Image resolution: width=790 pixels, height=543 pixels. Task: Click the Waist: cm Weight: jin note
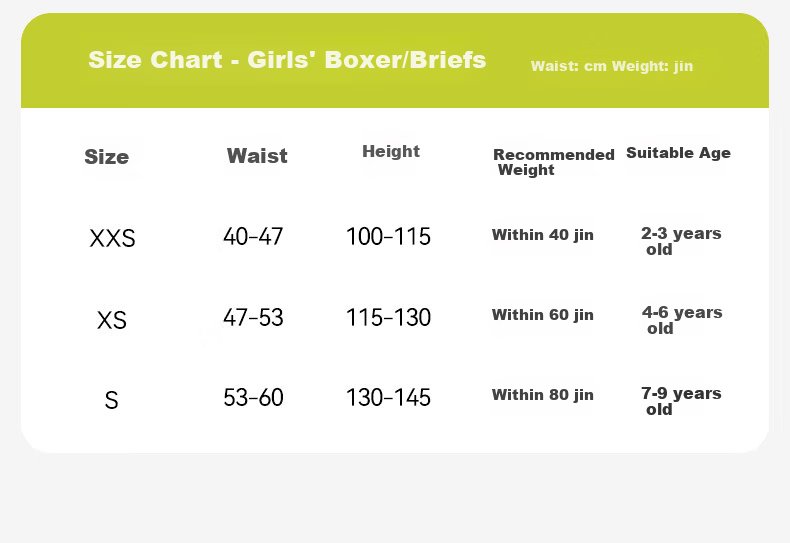pyautogui.click(x=612, y=66)
